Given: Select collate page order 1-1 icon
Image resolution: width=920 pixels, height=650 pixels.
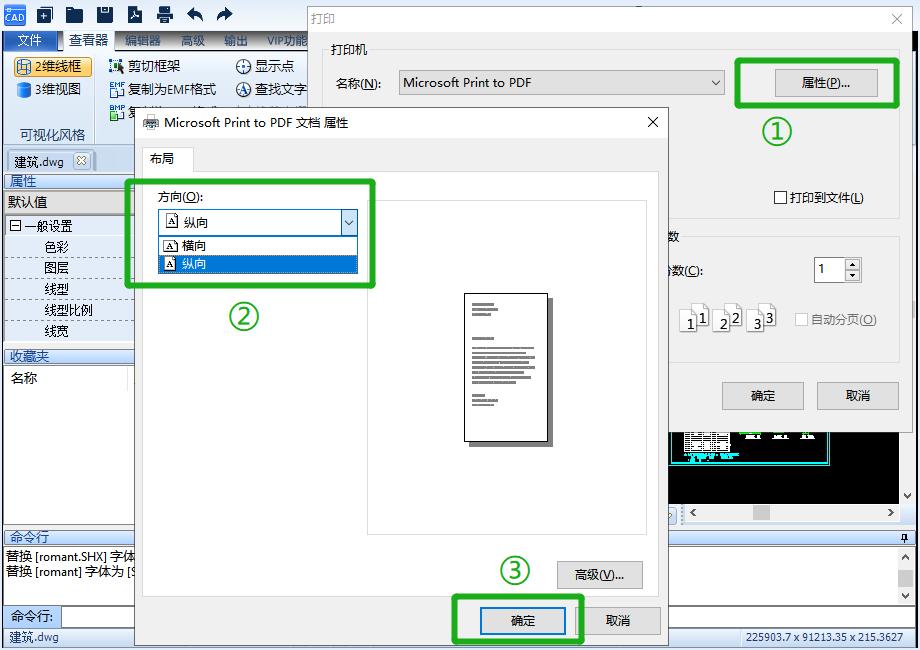Looking at the screenshot, I should coord(694,317).
